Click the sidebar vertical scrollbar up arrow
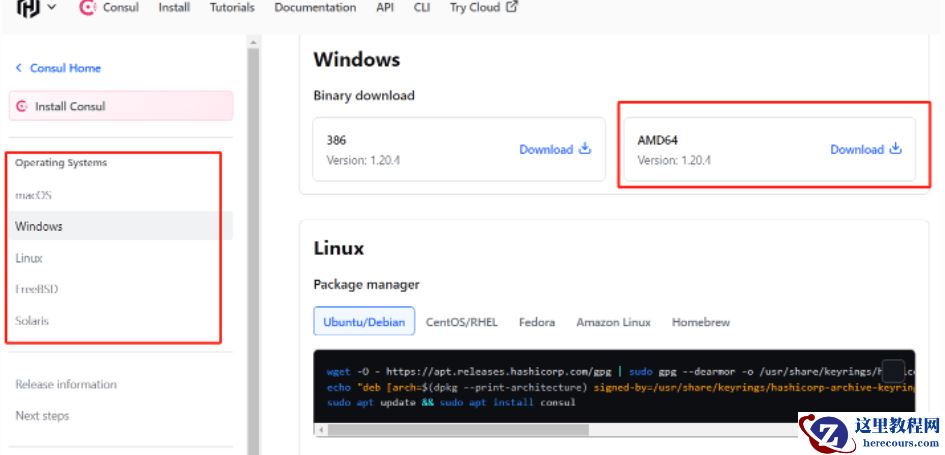The image size is (945, 455). pos(254,43)
